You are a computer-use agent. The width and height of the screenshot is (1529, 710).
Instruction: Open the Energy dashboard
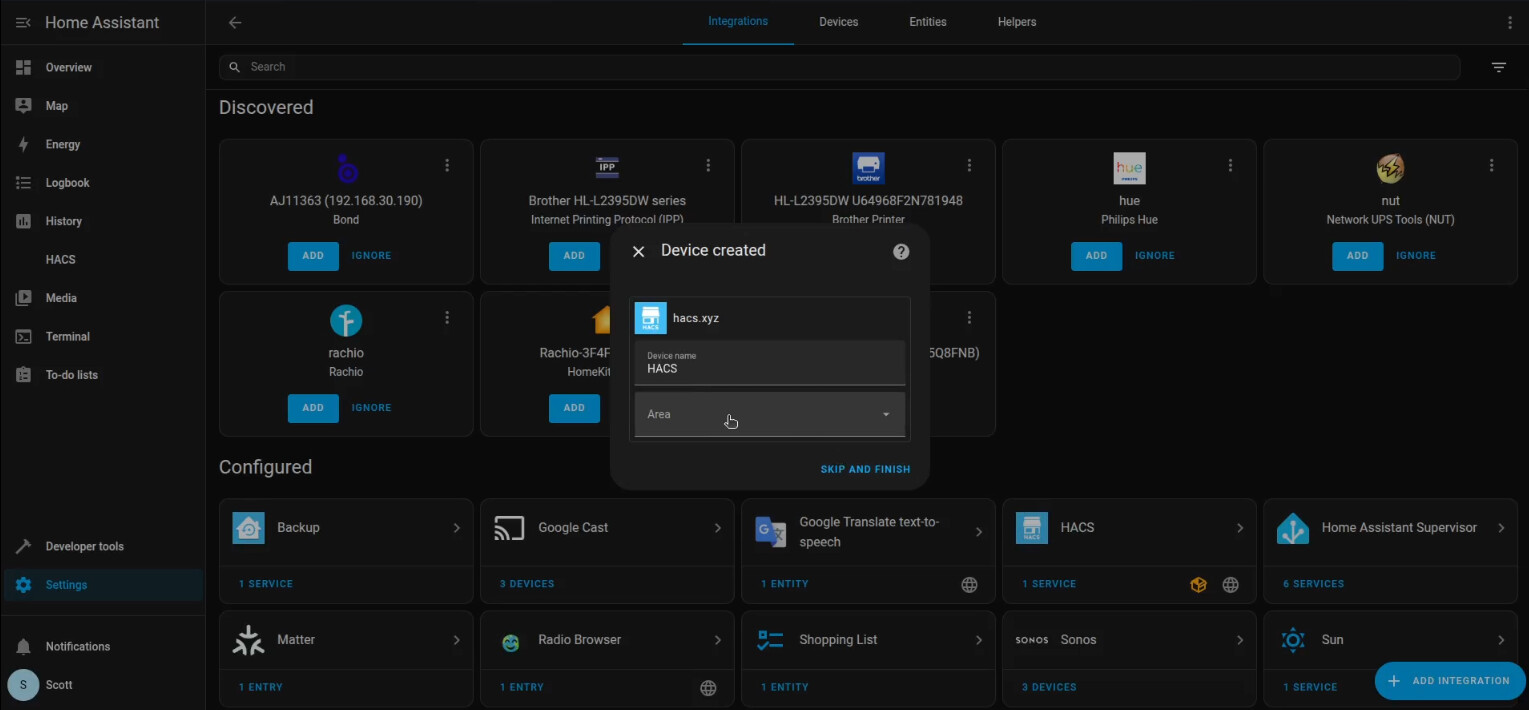tap(103, 145)
